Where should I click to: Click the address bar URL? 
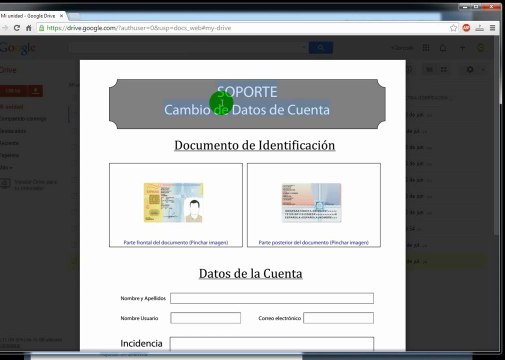point(139,28)
